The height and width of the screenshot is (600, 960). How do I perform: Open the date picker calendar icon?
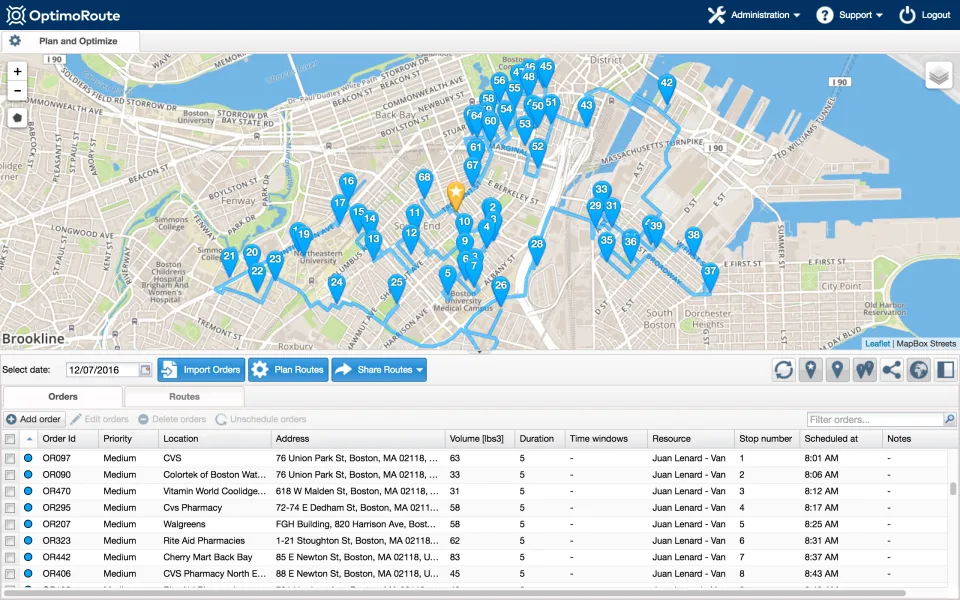tap(145, 370)
